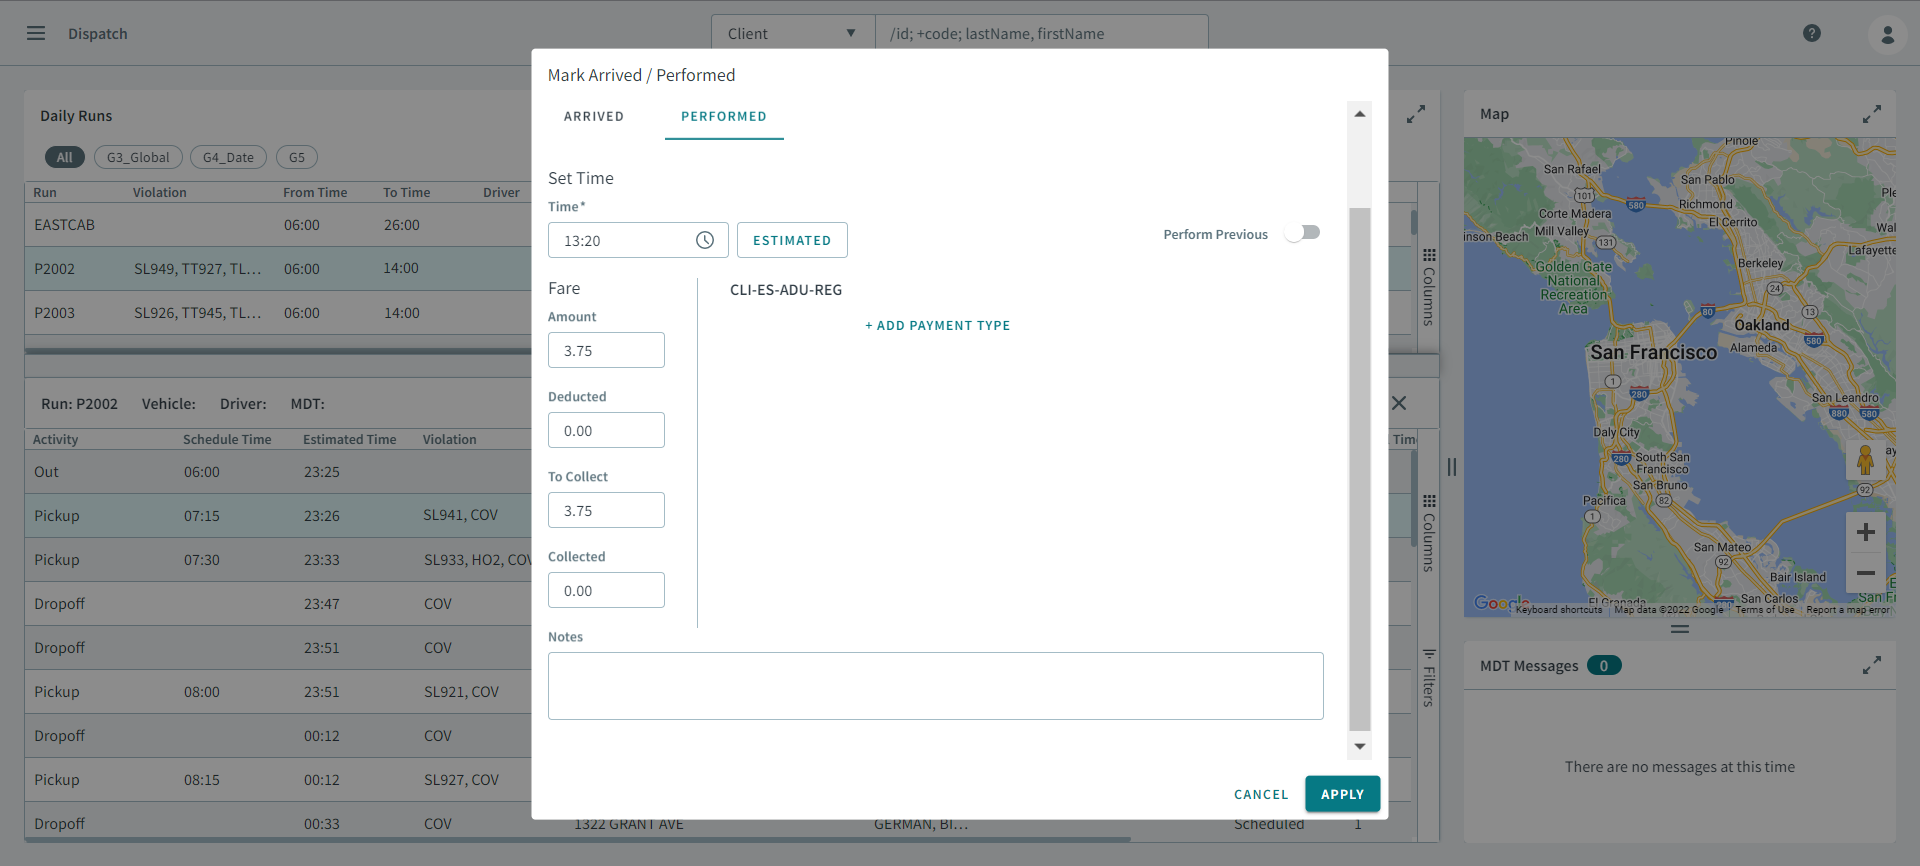The height and width of the screenshot is (866, 1920).
Task: Click Report a map error link
Action: [1847, 610]
